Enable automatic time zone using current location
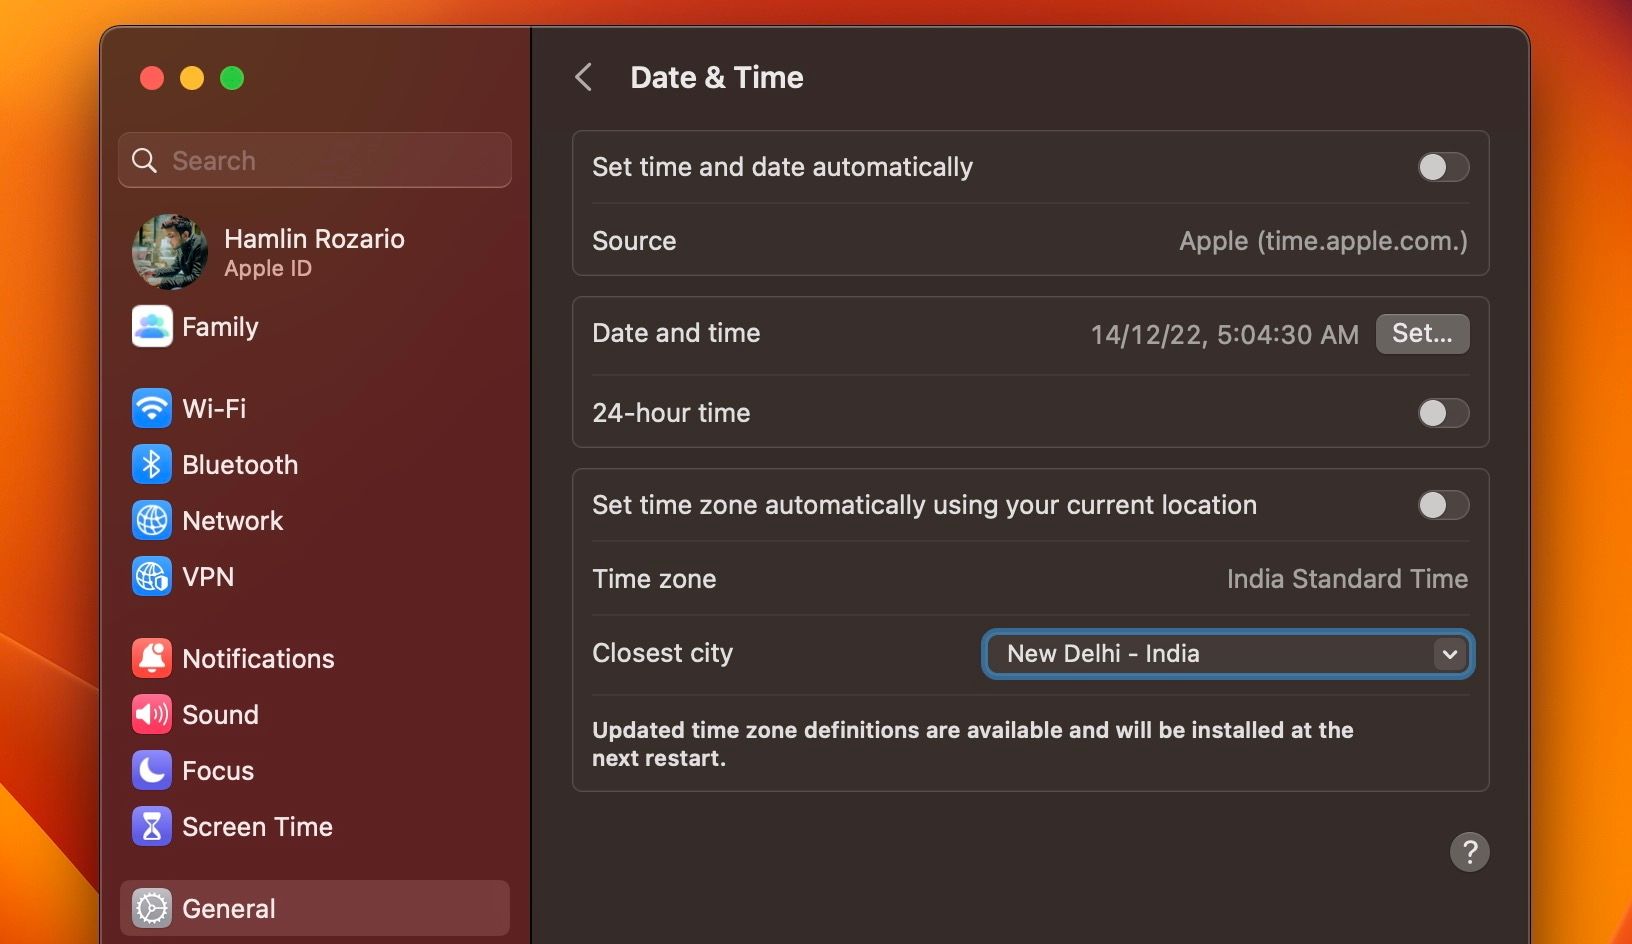Image resolution: width=1632 pixels, height=944 pixels. pyautogui.click(x=1441, y=505)
